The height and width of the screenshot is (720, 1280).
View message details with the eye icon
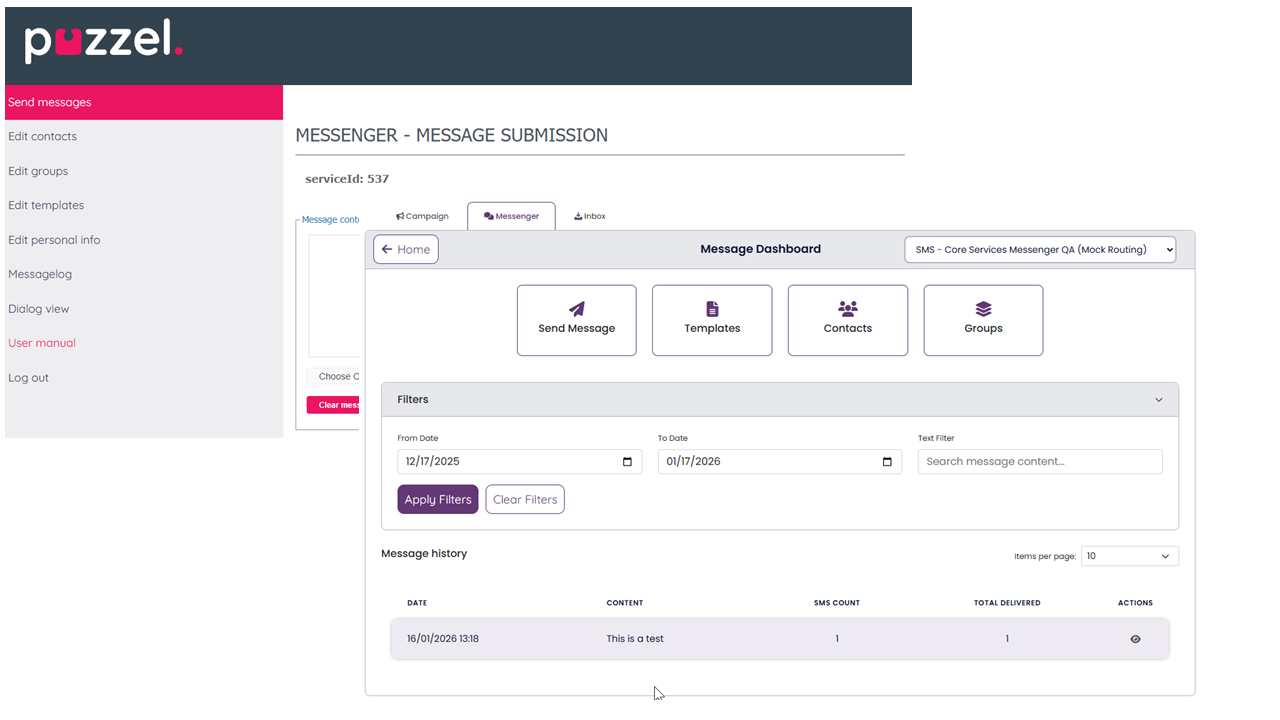[1135, 639]
